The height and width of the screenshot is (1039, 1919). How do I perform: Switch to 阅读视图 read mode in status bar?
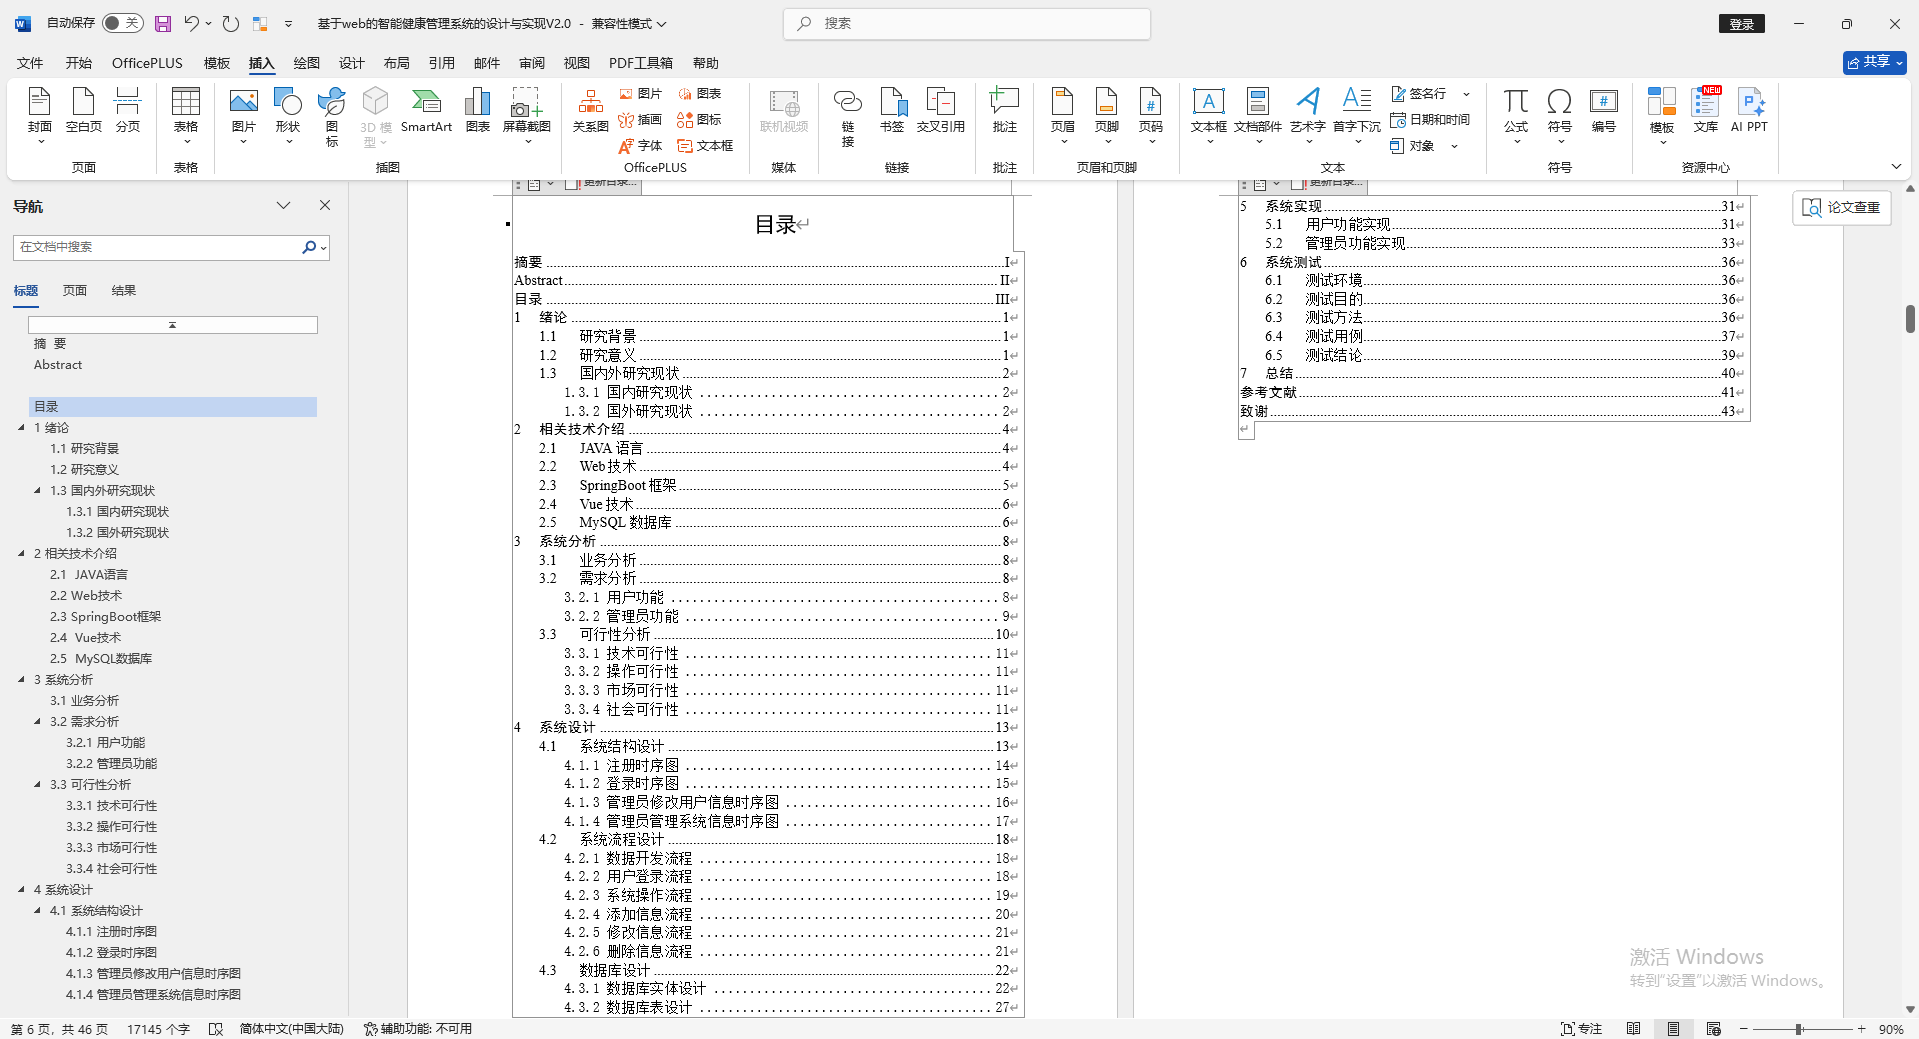(x=1634, y=1028)
